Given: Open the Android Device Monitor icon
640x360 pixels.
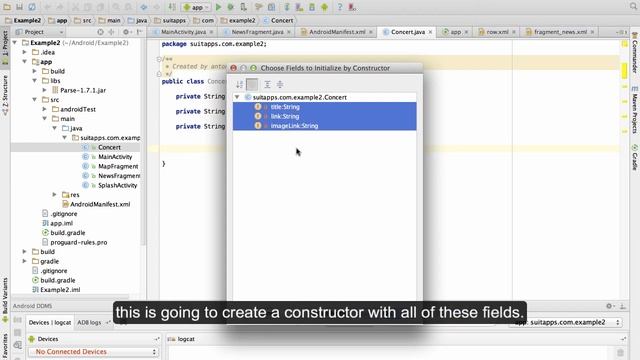Looking at the screenshot, I should [x=324, y=7].
